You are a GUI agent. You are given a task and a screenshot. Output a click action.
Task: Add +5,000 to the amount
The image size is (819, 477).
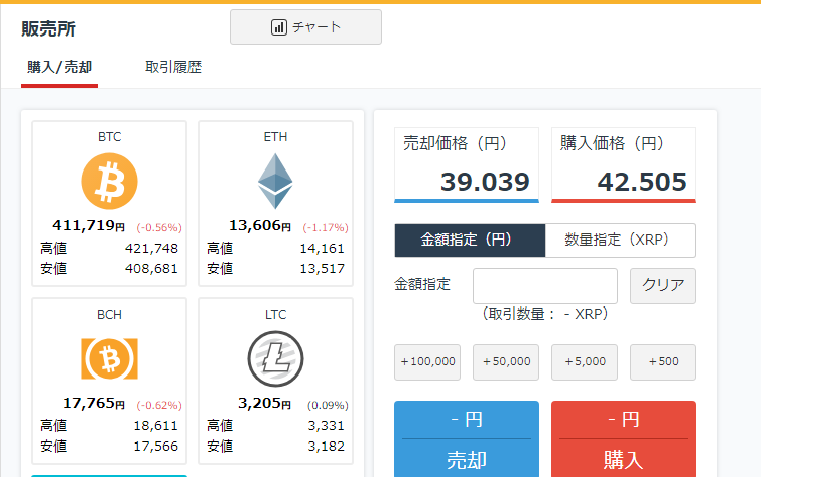[584, 362]
